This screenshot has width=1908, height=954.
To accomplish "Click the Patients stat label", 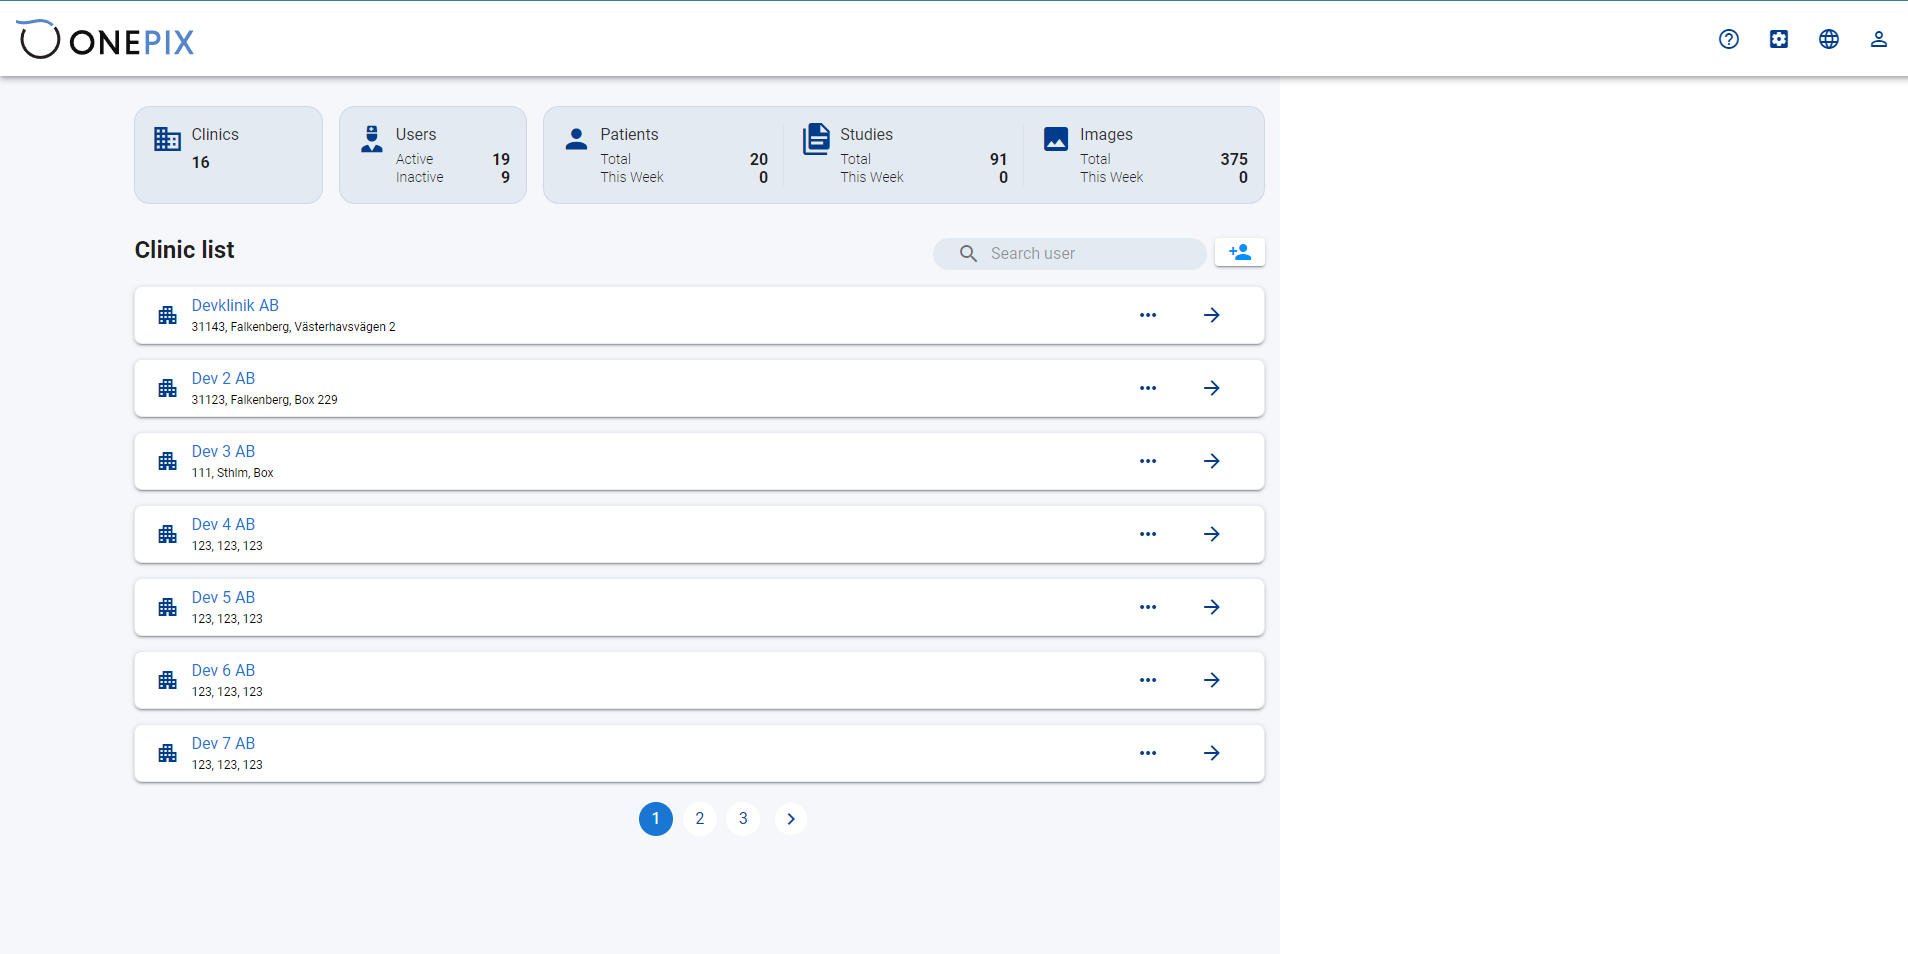I will coord(629,134).
